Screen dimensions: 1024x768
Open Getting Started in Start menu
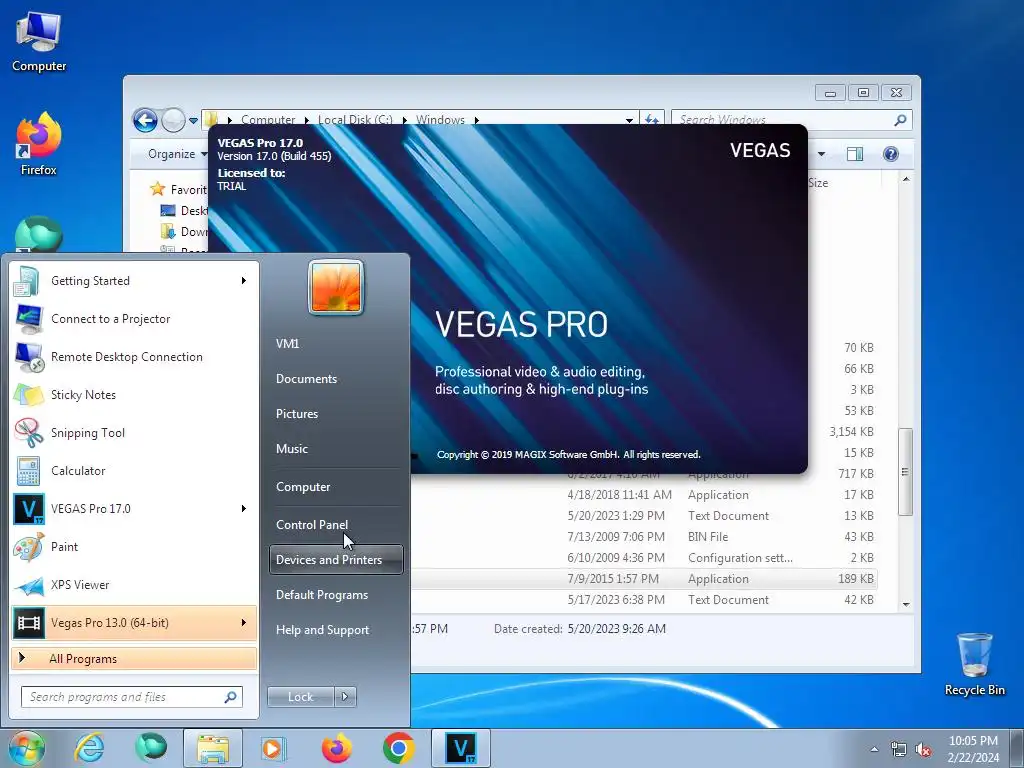click(x=135, y=281)
